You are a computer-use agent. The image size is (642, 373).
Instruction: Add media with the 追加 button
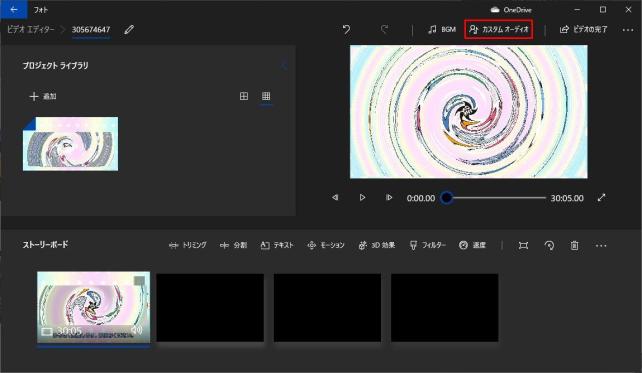tap(43, 96)
